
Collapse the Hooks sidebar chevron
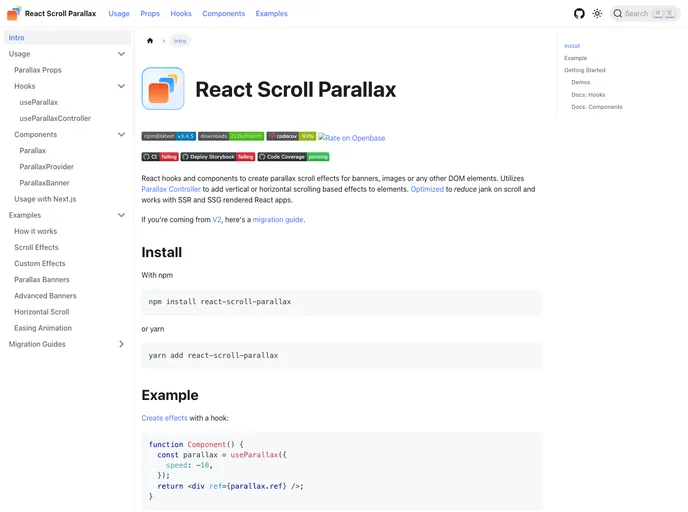click(122, 86)
